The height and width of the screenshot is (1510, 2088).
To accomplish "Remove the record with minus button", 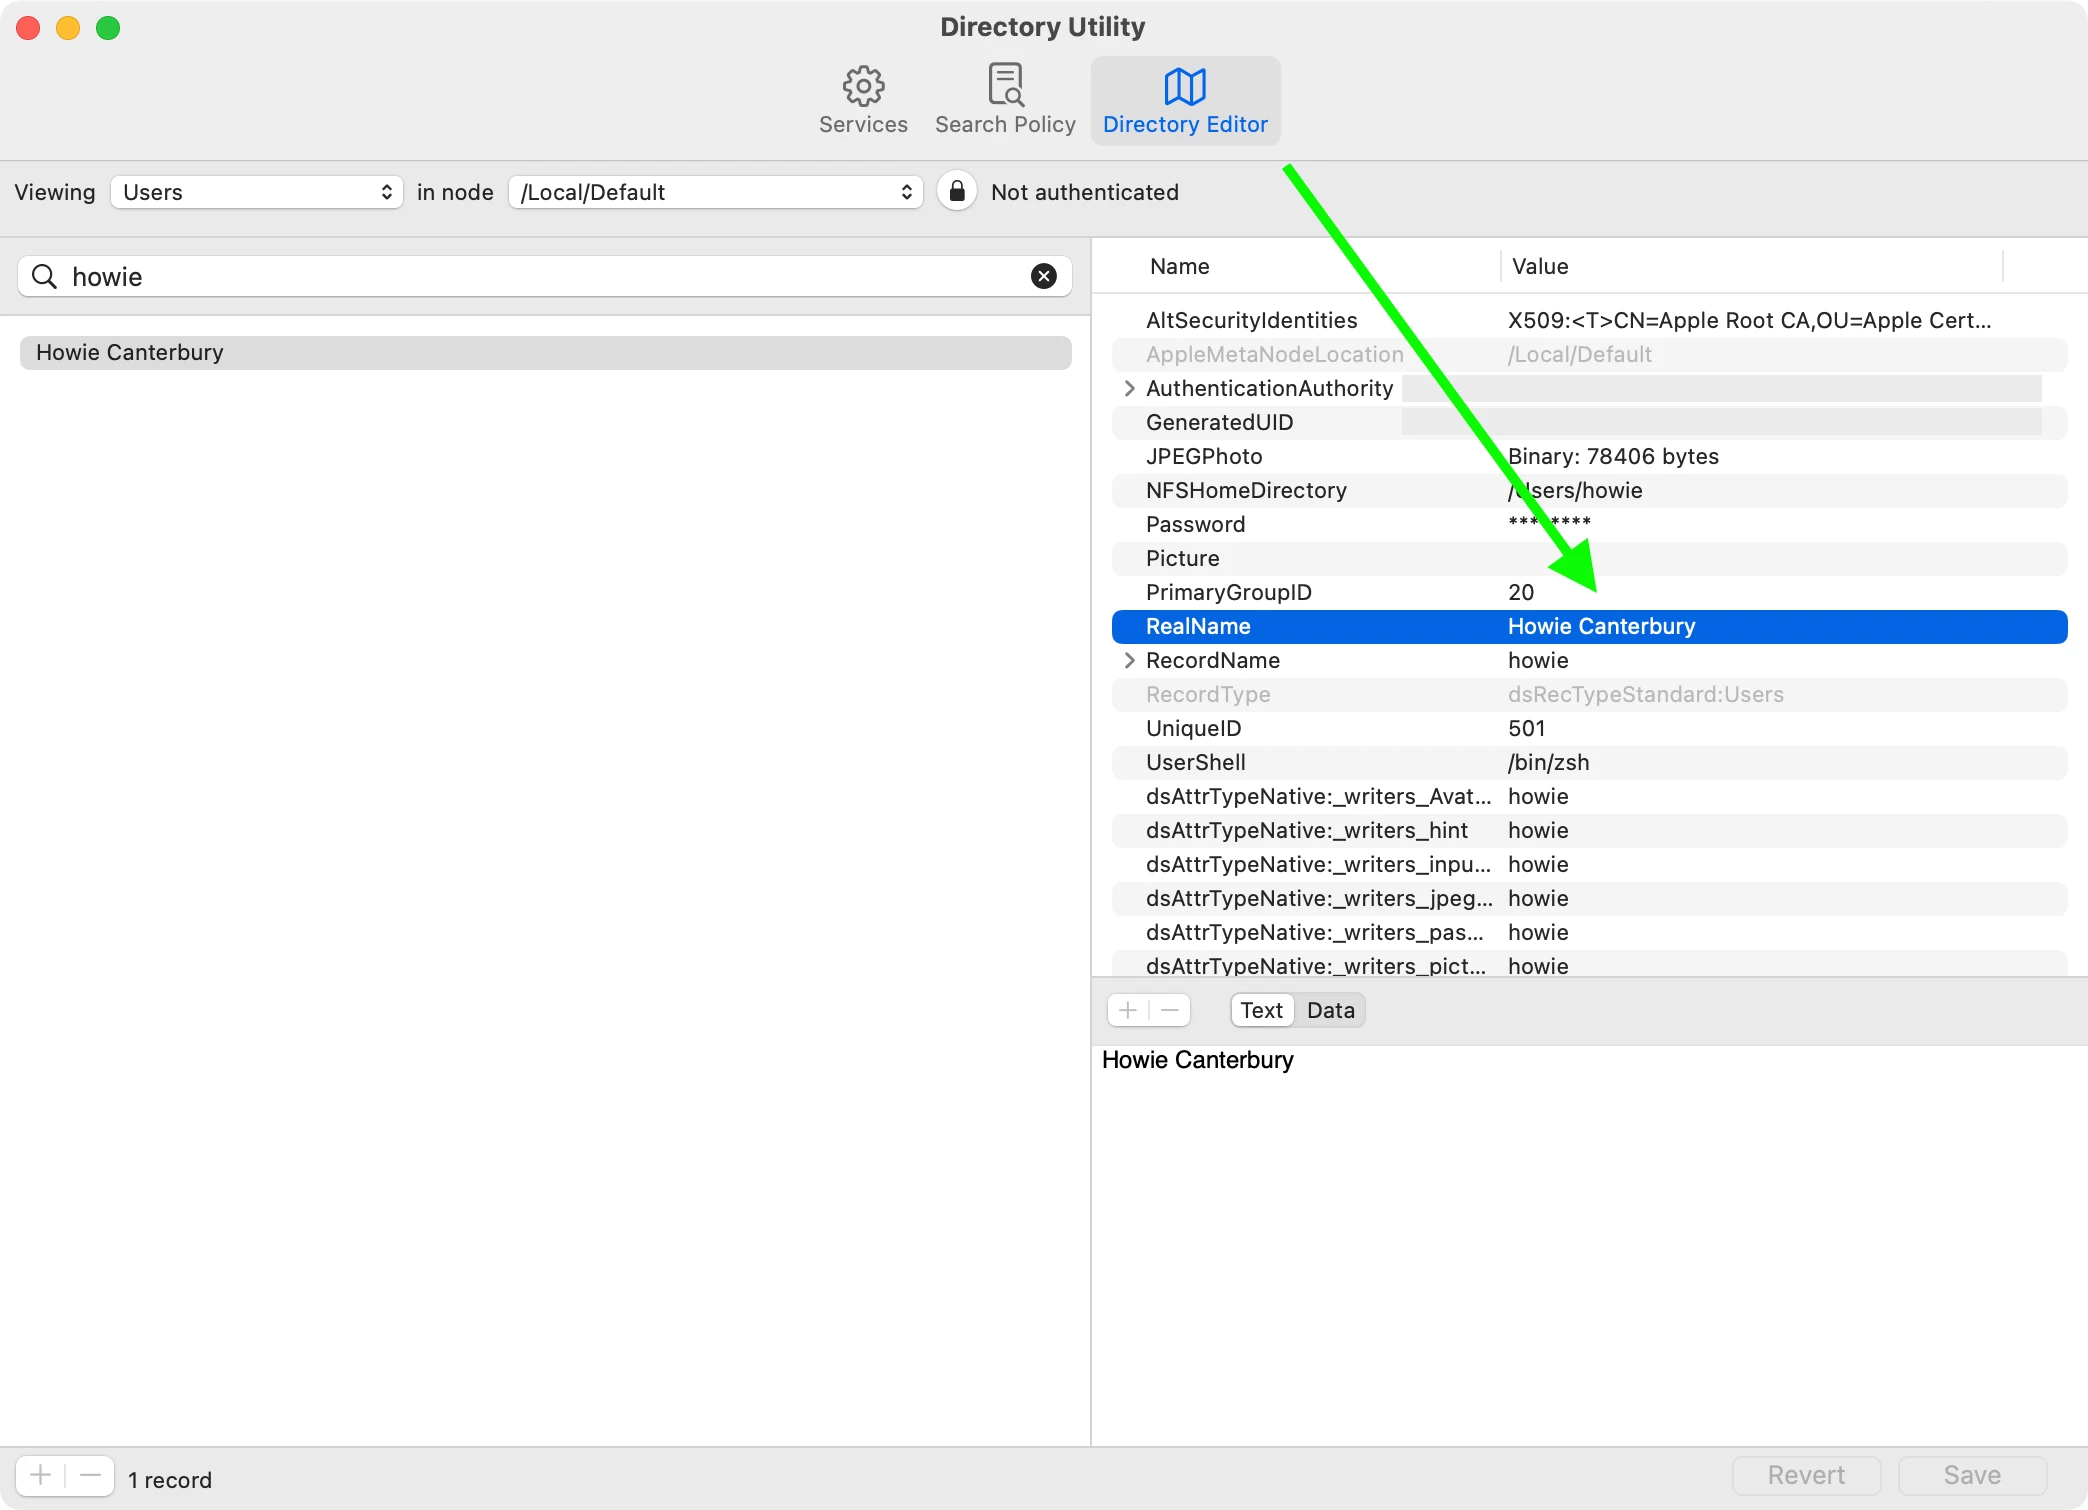I will [90, 1475].
